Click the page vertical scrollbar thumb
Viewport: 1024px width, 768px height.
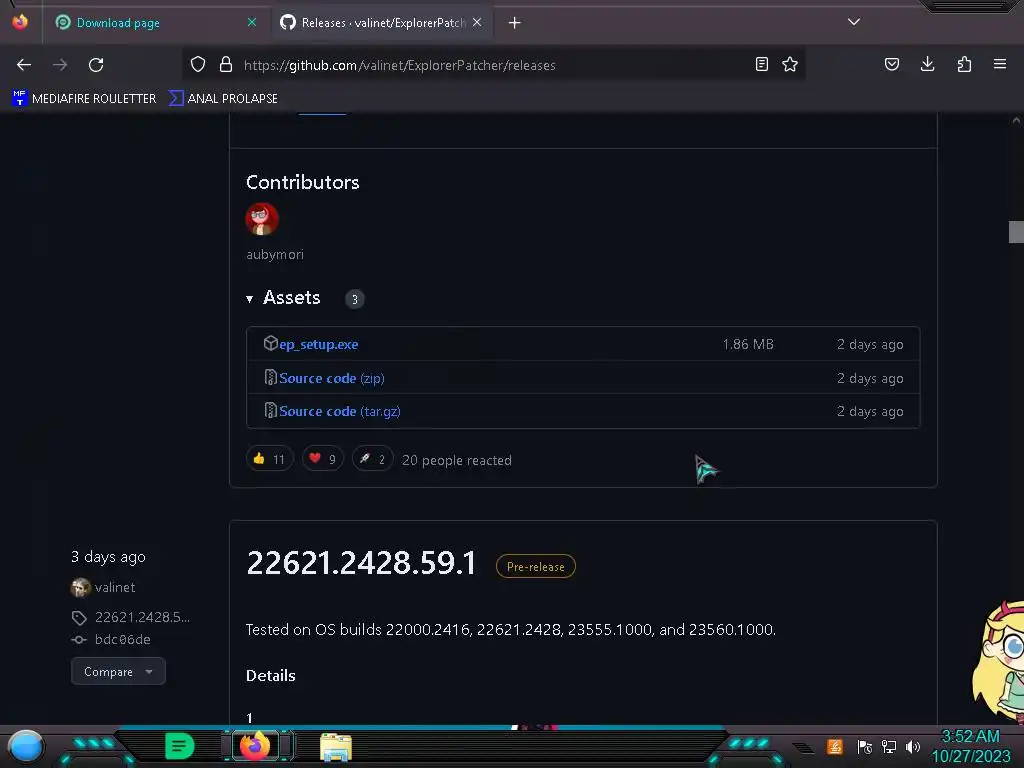click(1016, 232)
